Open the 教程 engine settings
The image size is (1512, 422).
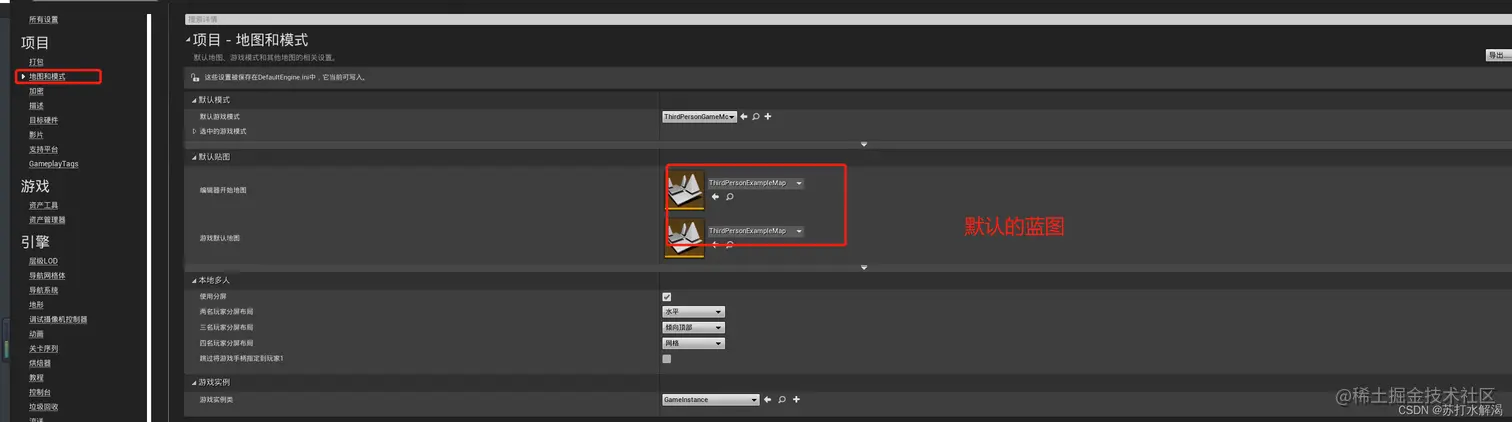coord(37,378)
